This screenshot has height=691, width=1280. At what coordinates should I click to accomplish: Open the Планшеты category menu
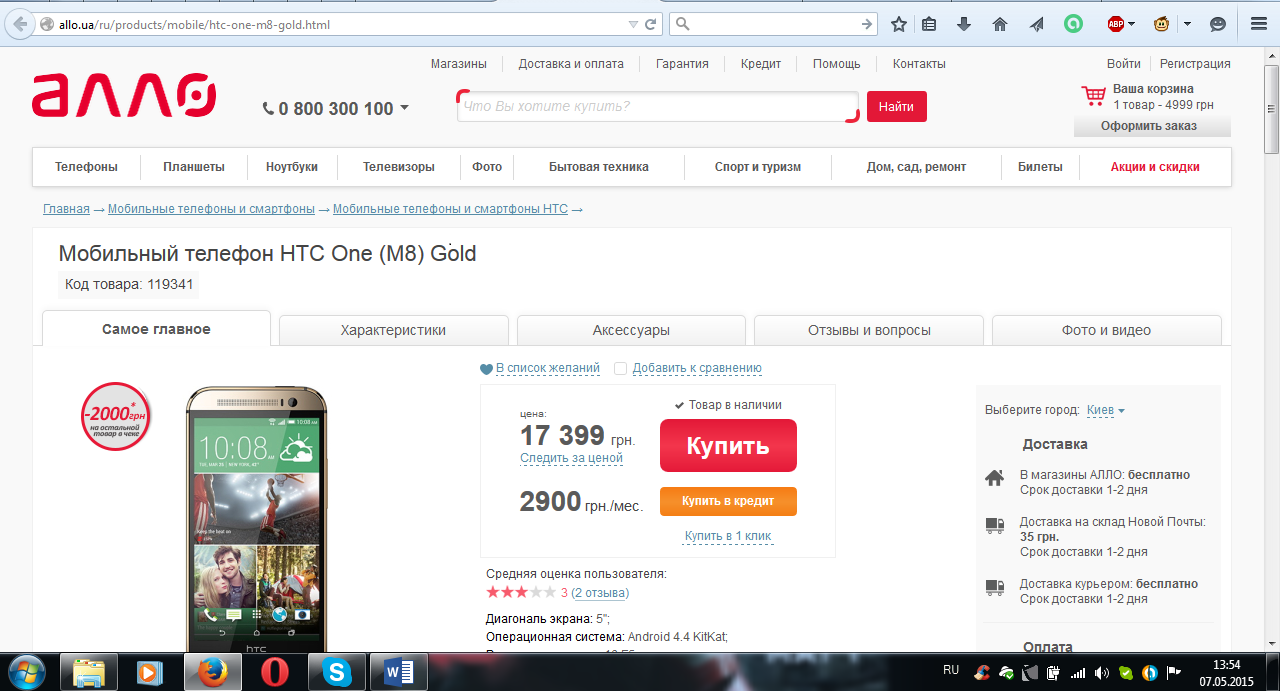(194, 167)
